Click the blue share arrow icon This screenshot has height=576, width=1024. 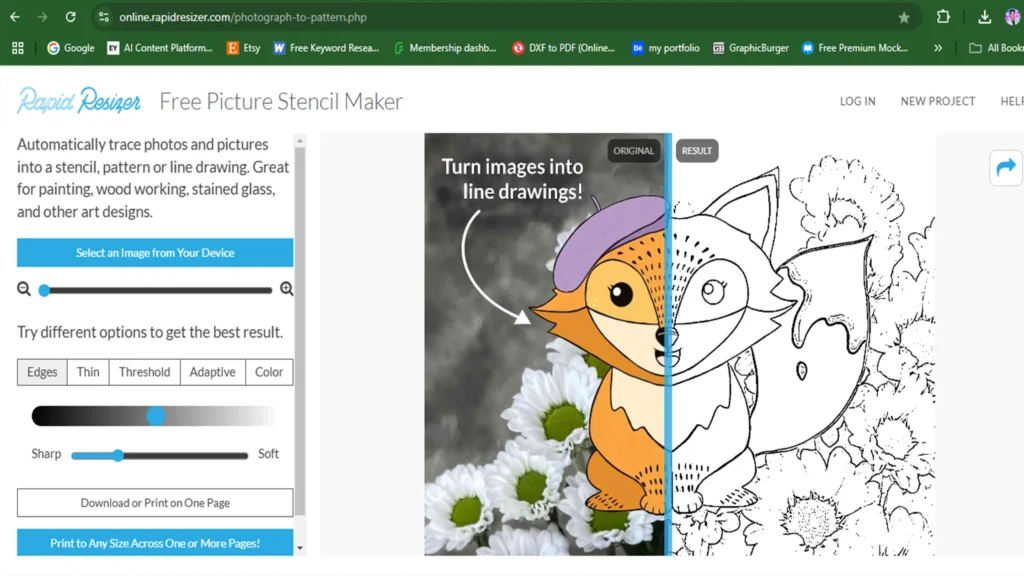1005,167
